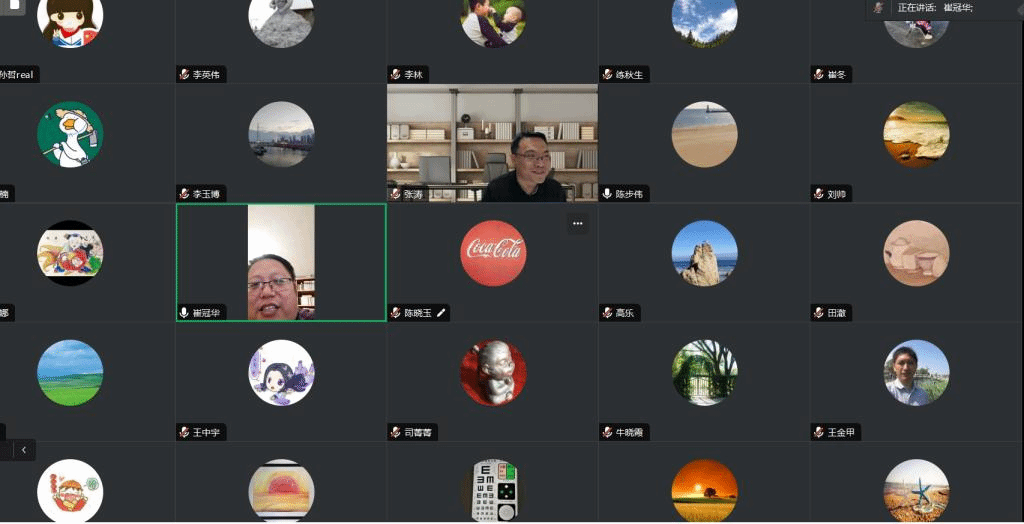Select 崔冠华's highlighted video tile

(x=281, y=262)
